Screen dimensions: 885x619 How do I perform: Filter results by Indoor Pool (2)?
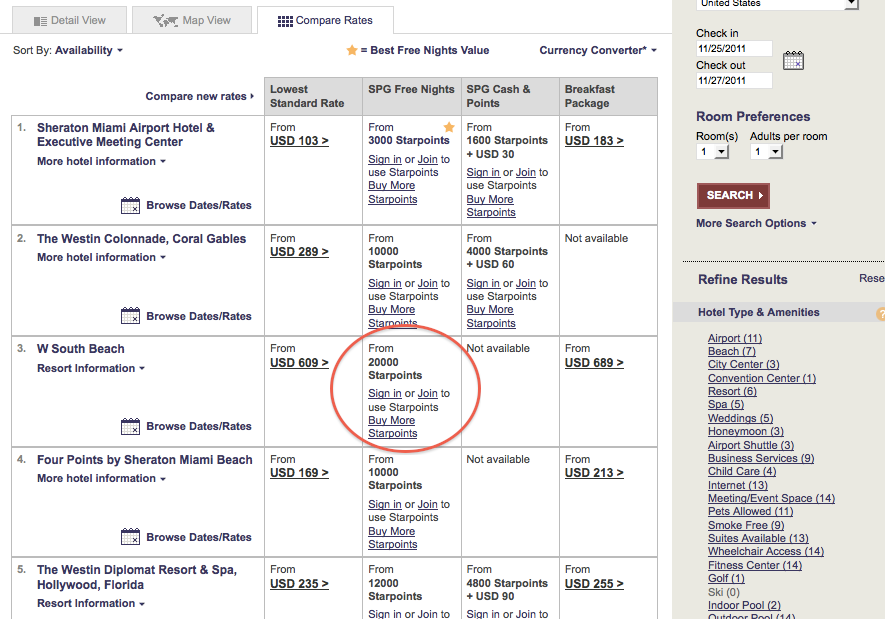coord(744,605)
